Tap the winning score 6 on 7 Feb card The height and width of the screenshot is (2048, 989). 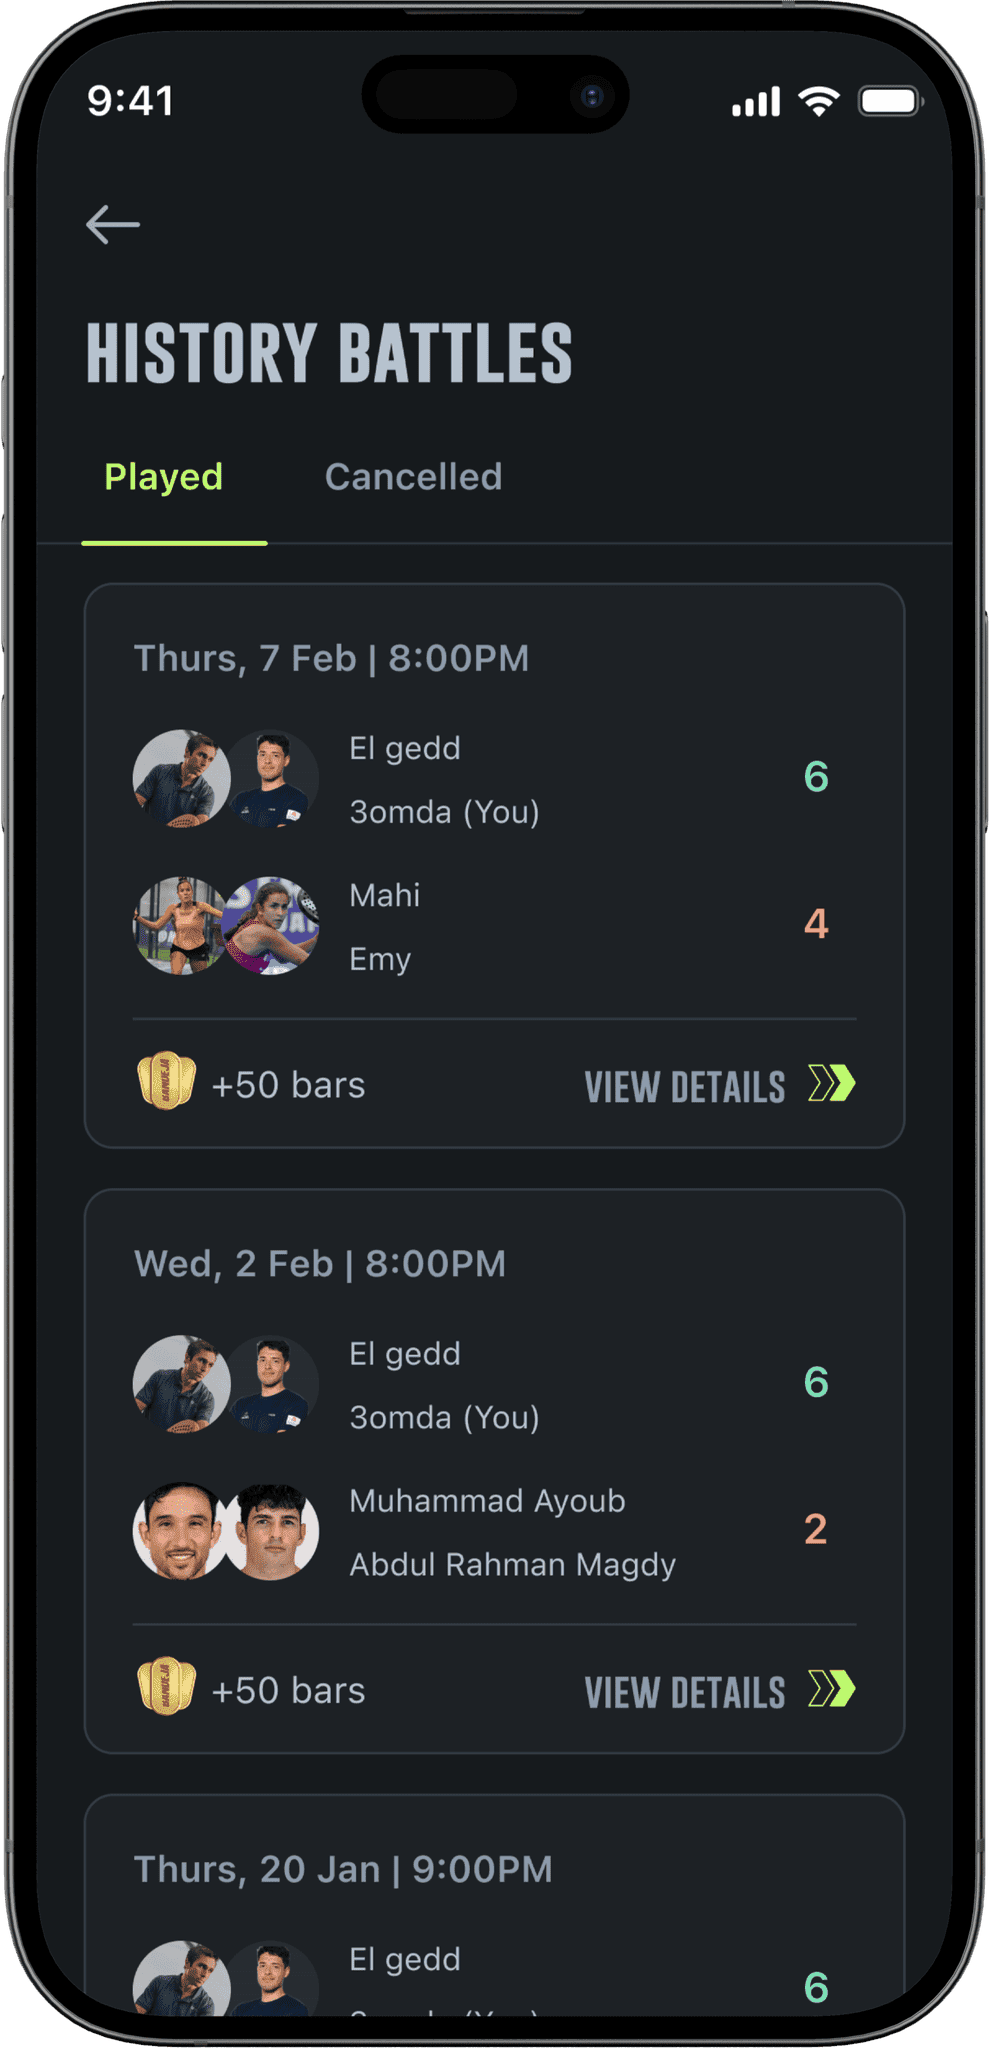(816, 777)
